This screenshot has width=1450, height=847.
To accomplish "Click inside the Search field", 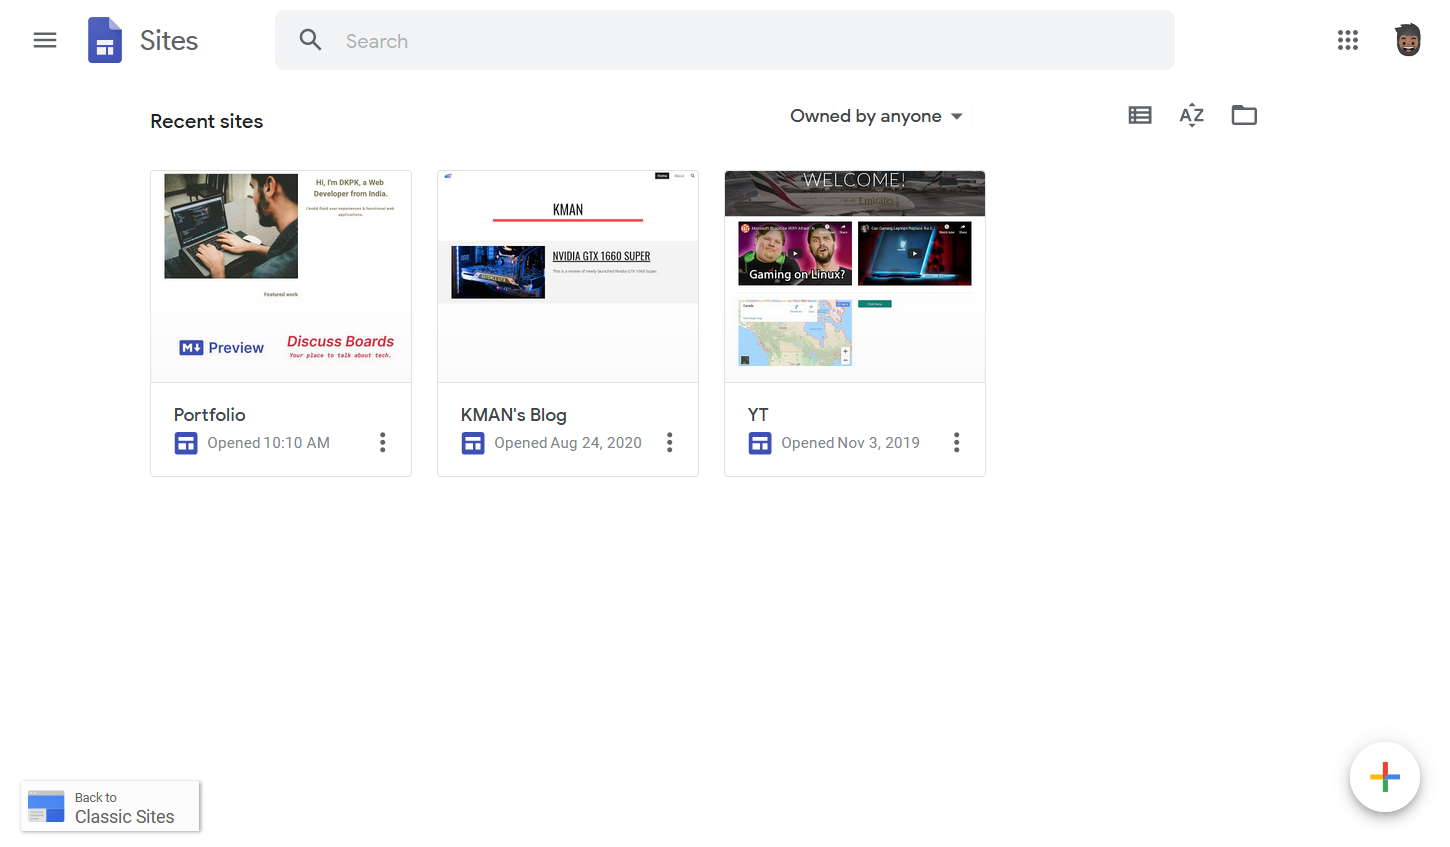I will pyautogui.click(x=700, y=40).
